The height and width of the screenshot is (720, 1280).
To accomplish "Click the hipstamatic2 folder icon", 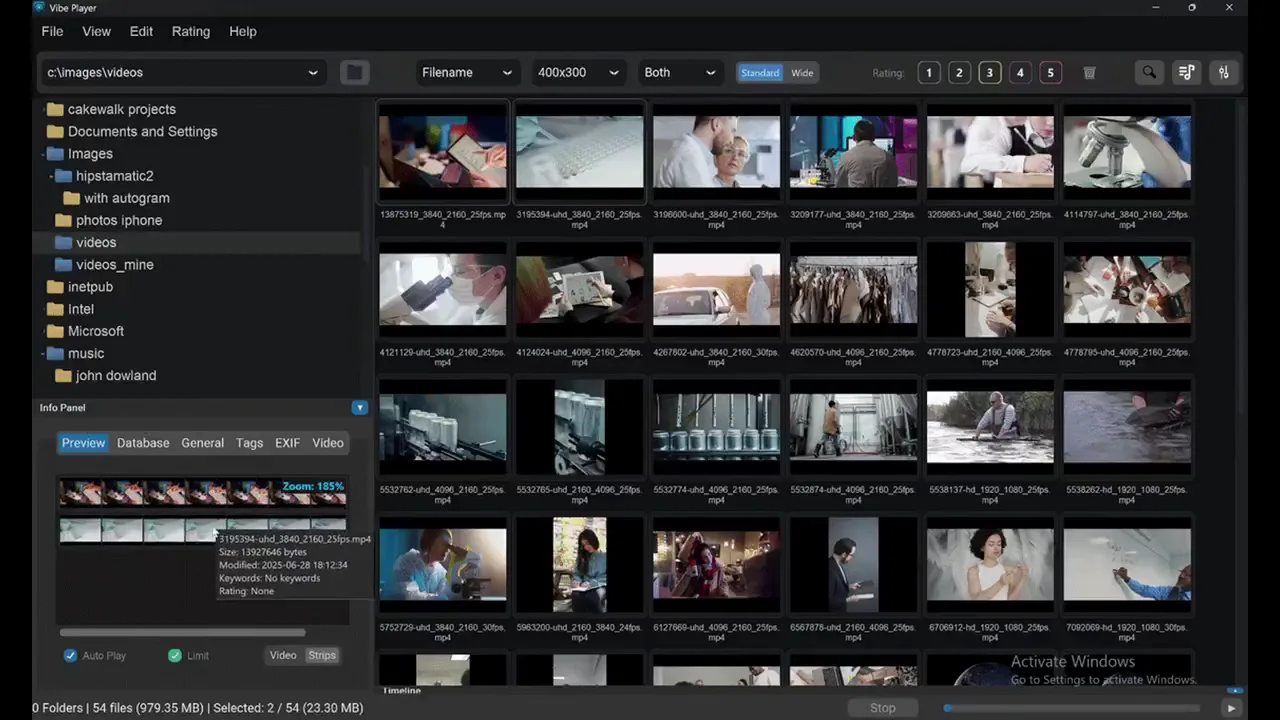I will point(63,176).
